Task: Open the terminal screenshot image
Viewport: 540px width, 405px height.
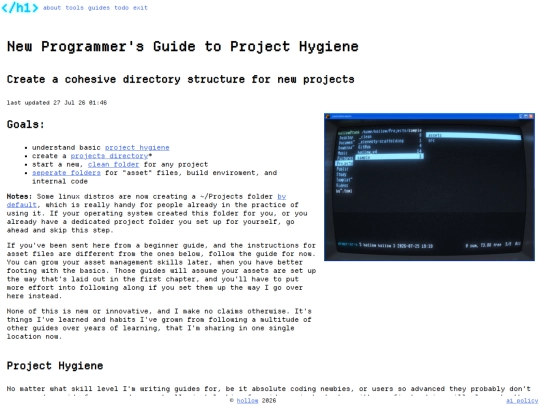Action: 429,187
